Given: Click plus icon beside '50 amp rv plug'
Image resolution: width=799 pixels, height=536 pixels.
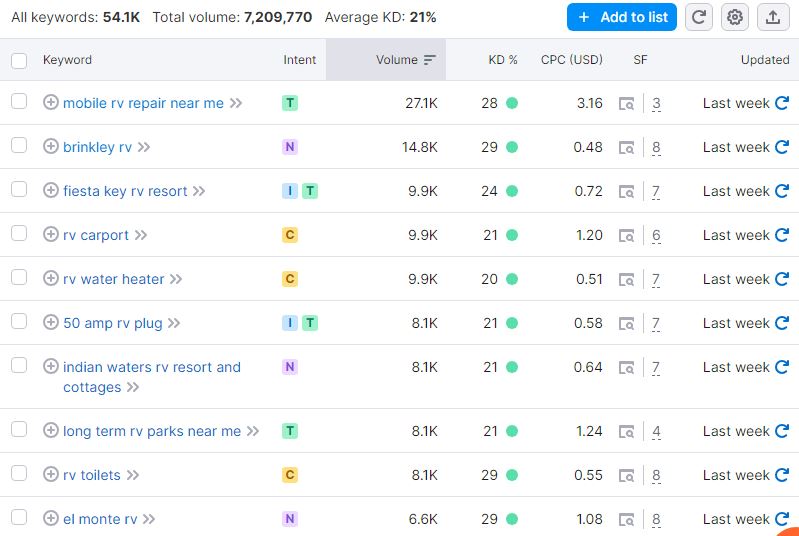Looking at the screenshot, I should tap(50, 323).
